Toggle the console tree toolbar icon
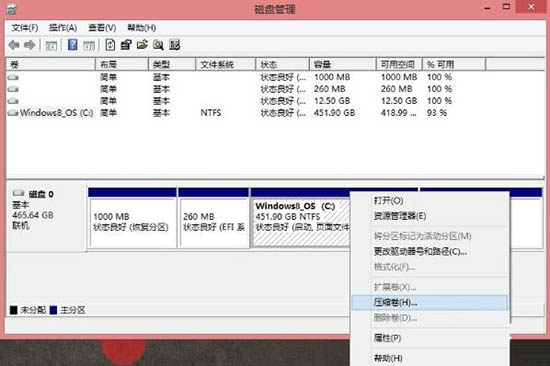 coord(51,45)
